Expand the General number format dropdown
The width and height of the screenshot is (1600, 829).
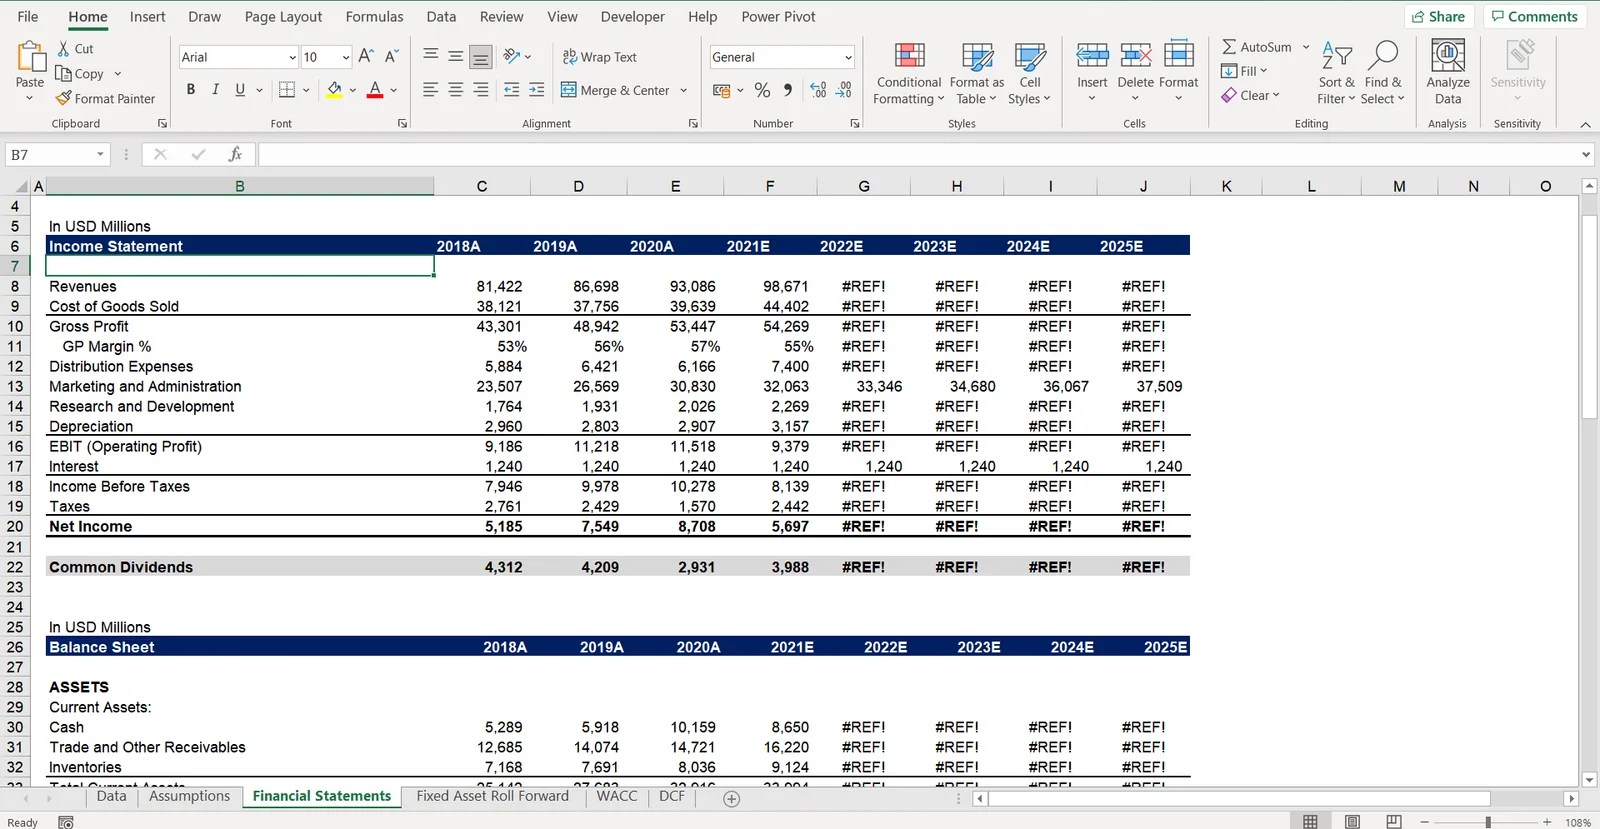pyautogui.click(x=848, y=57)
